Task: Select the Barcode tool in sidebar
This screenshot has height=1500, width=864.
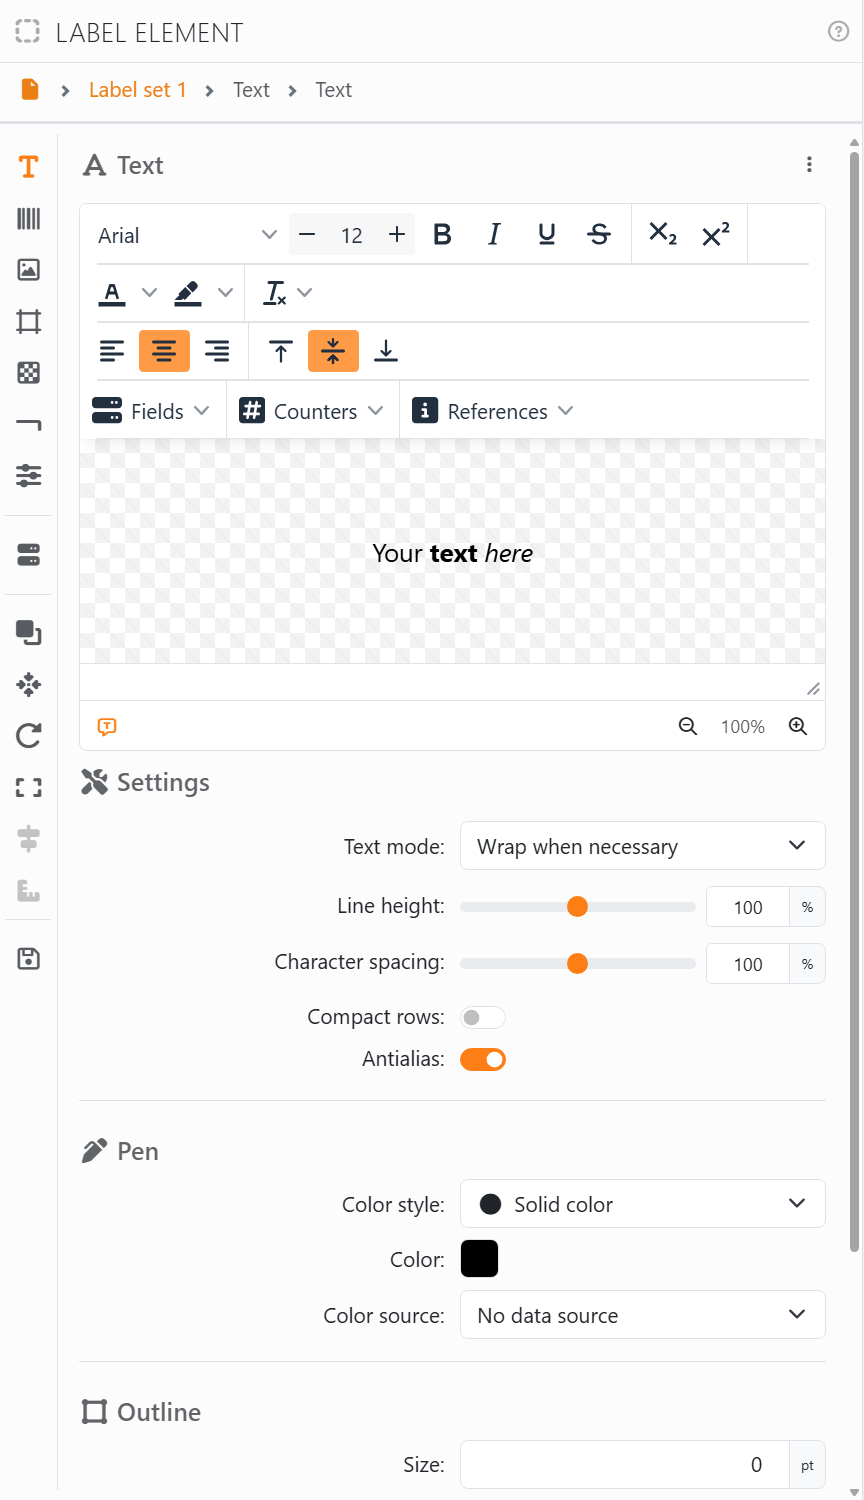Action: 28,218
